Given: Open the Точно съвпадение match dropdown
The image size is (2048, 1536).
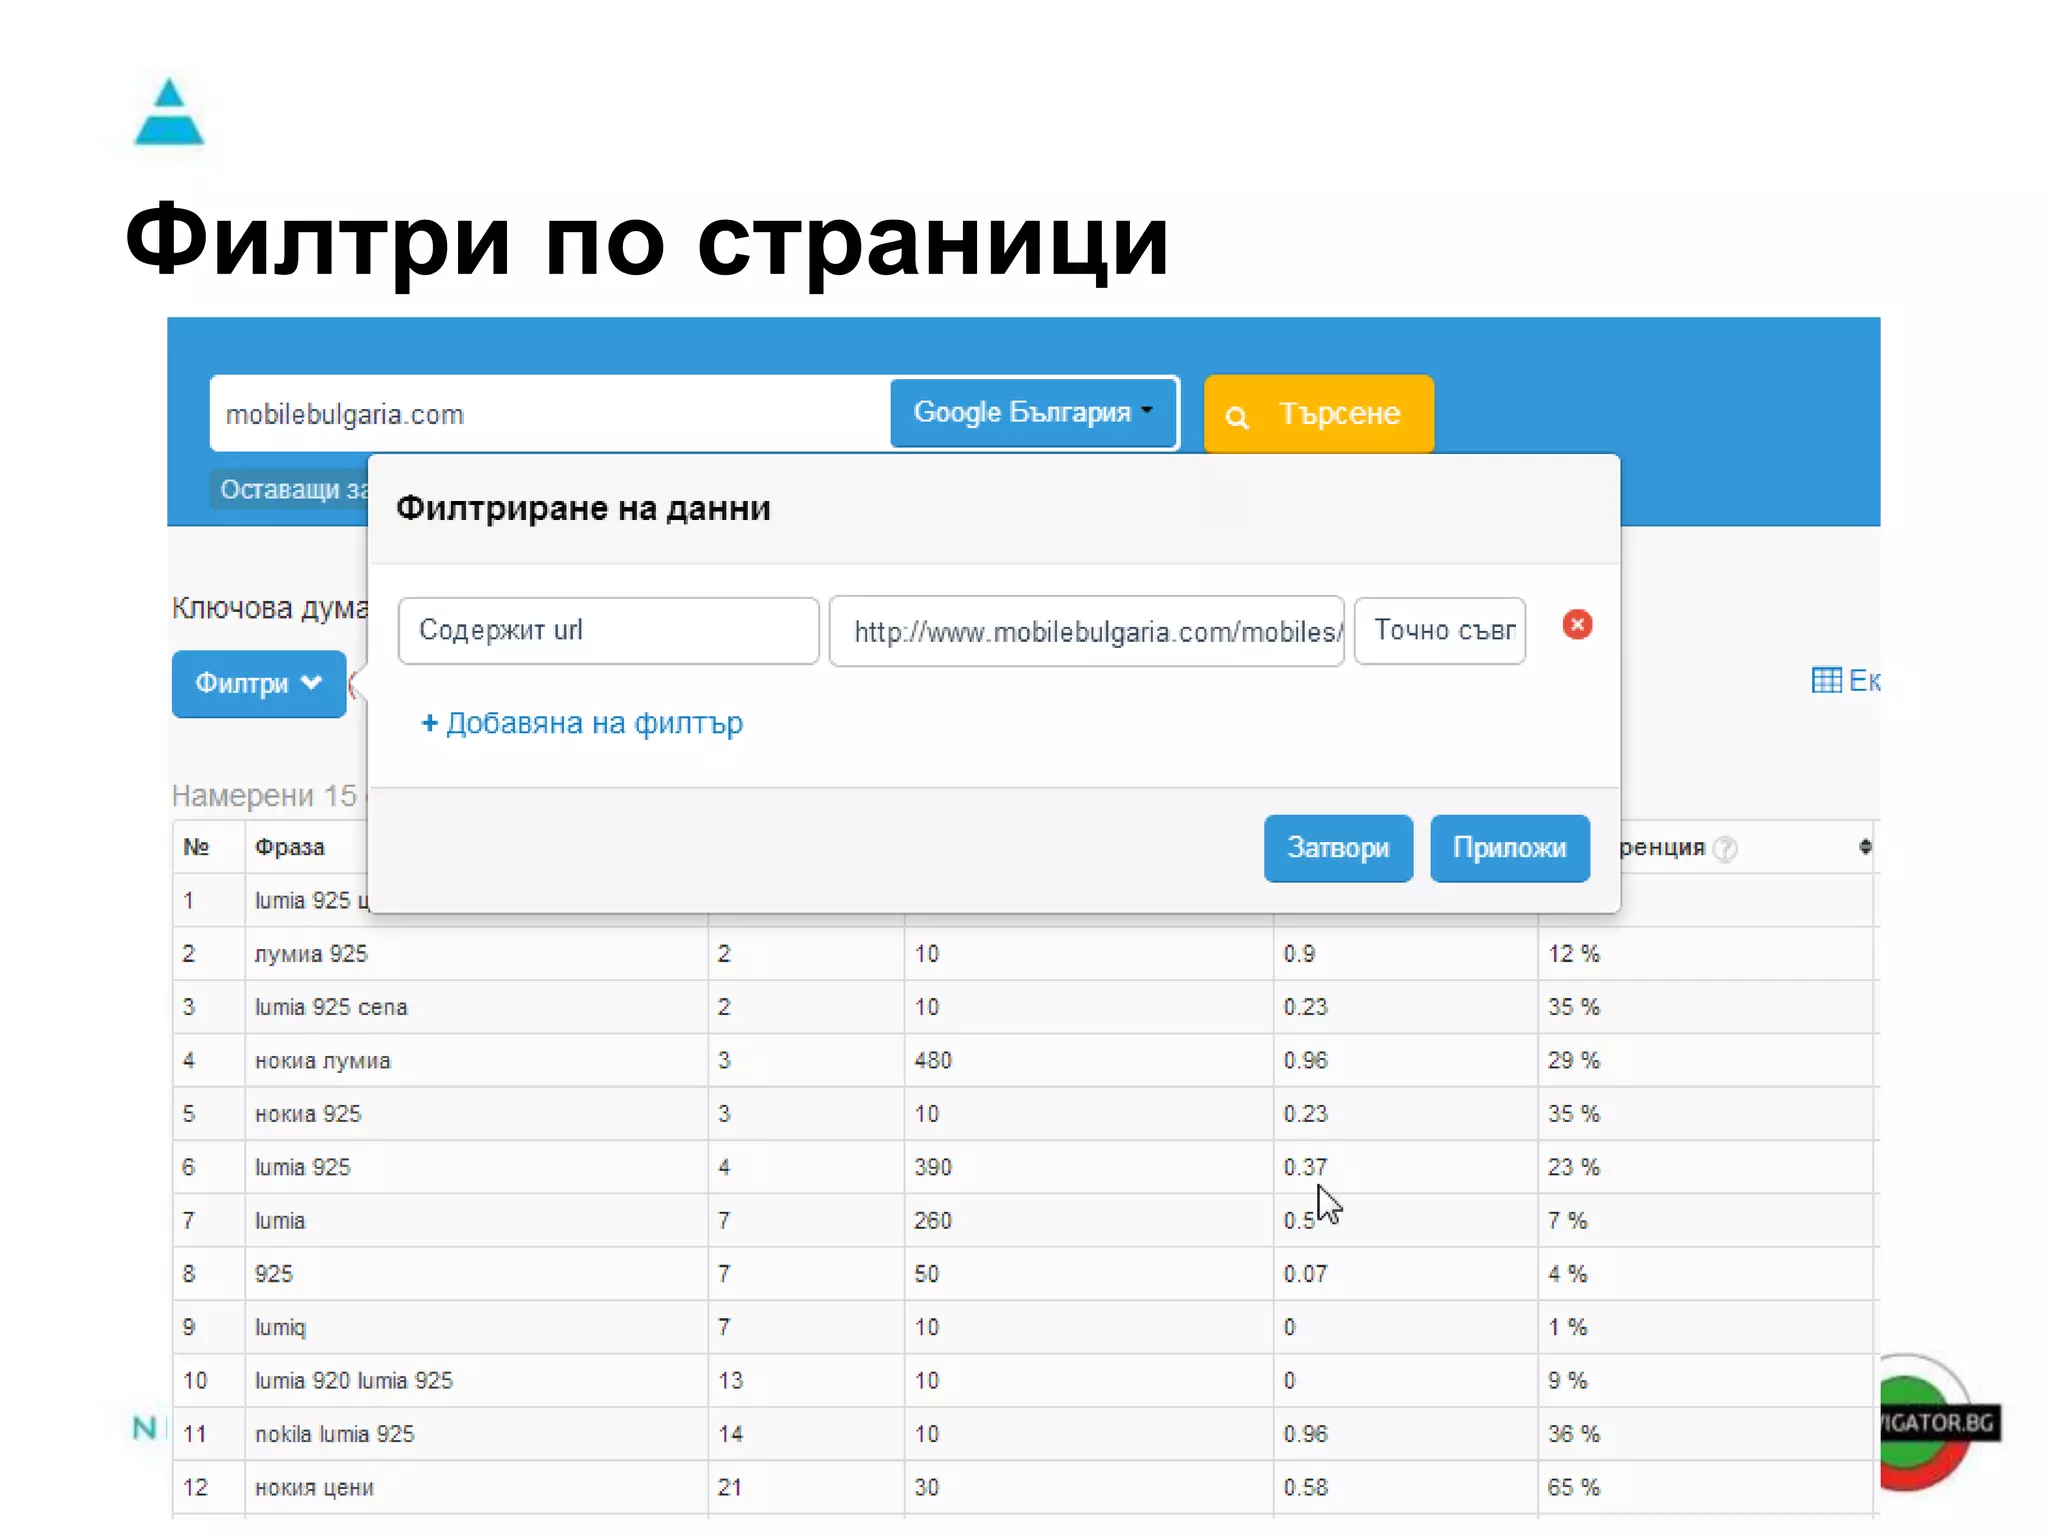Looking at the screenshot, I should click(x=1439, y=631).
